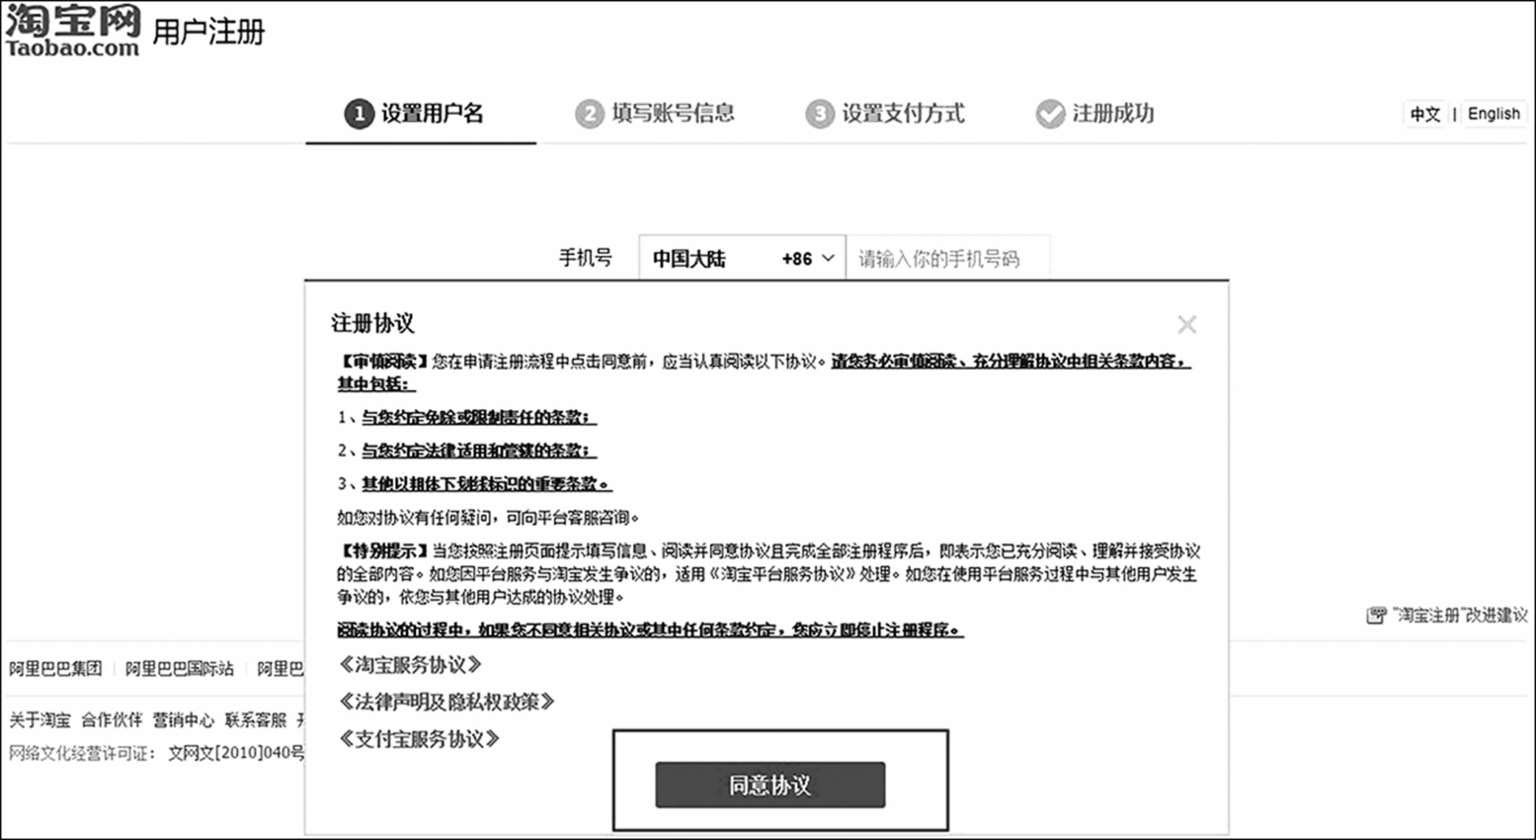1536x840 pixels.
Task: Click the Taobao.com logo
Action: click(73, 32)
